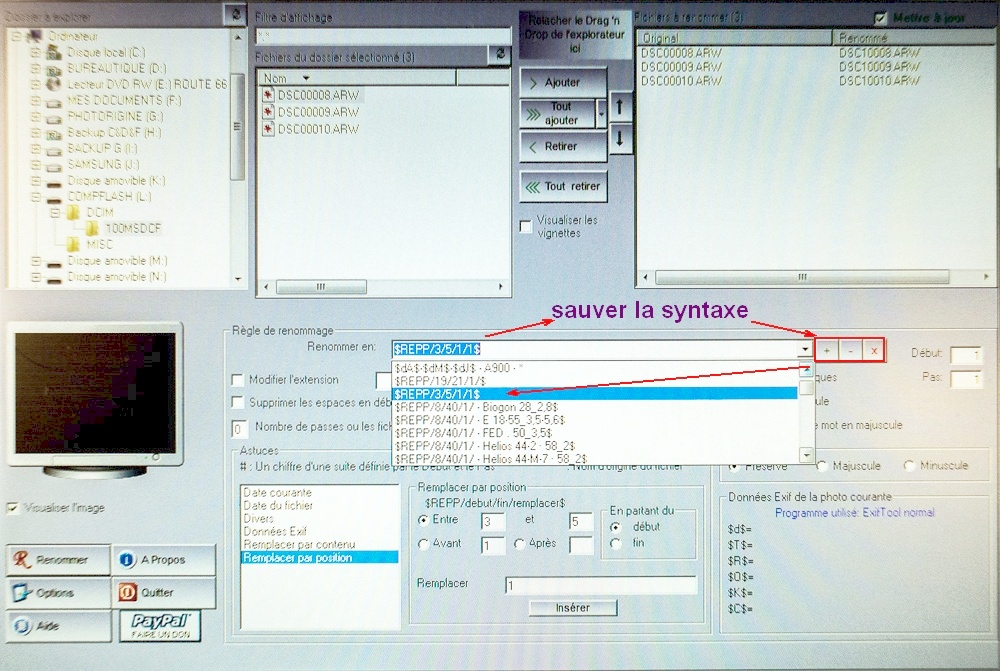The height and width of the screenshot is (671, 1000).
Task: Toggle the Modifier l'extension checkbox
Action: [x=238, y=380]
